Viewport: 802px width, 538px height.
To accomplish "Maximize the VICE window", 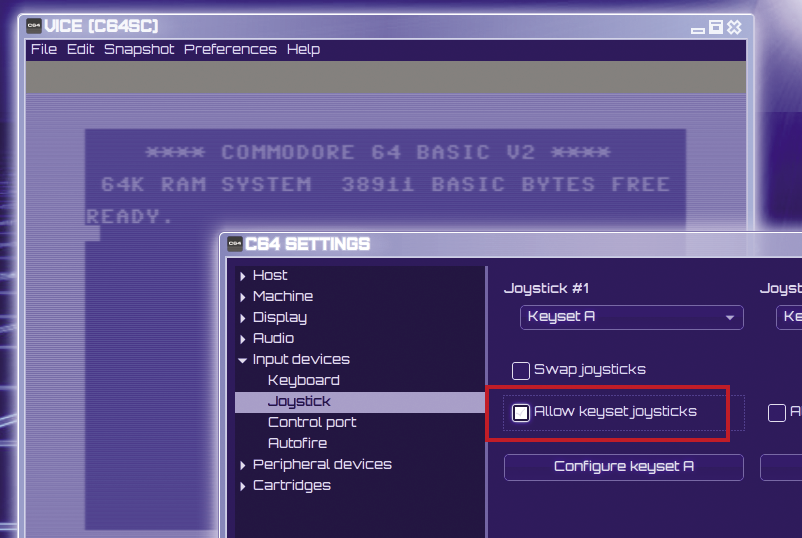I will [x=716, y=27].
